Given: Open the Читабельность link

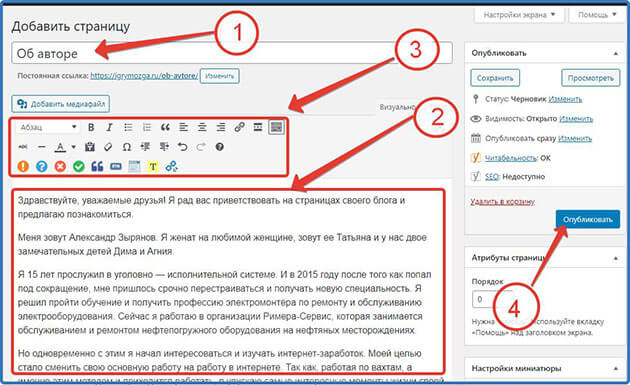Looking at the screenshot, I should click(x=511, y=158).
